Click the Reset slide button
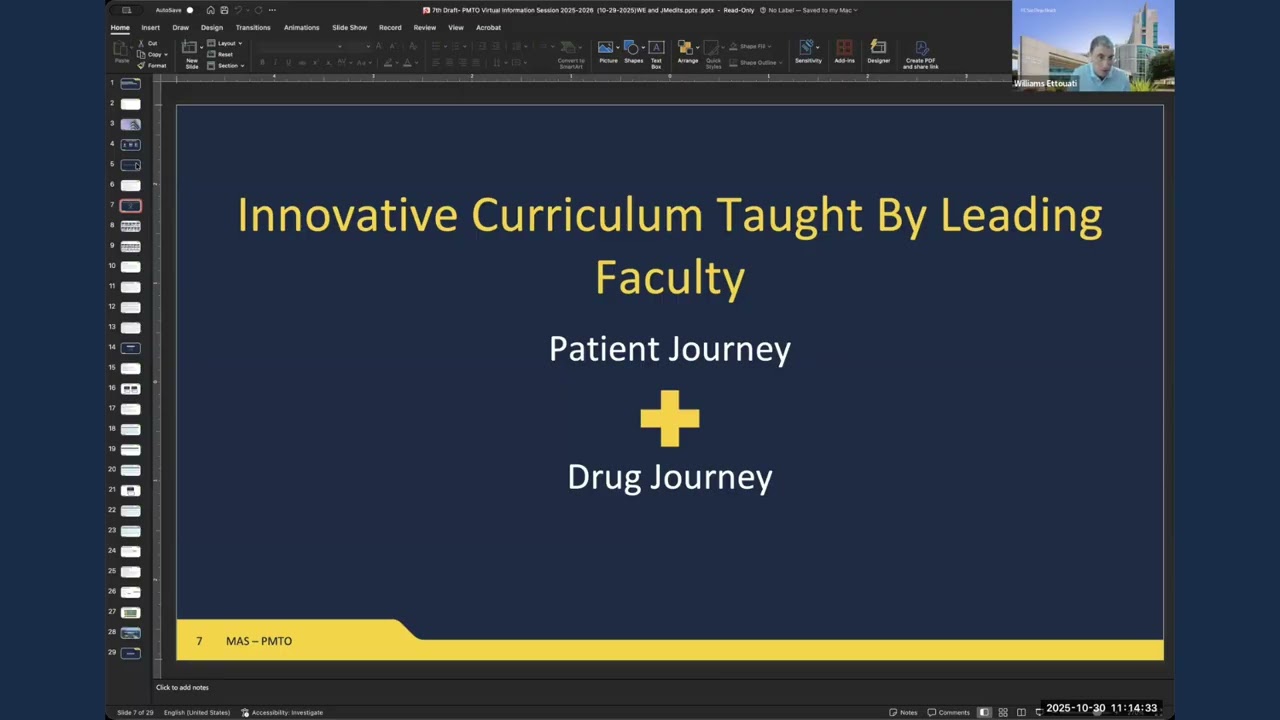Screen dimensions: 1280x720 (219, 54)
